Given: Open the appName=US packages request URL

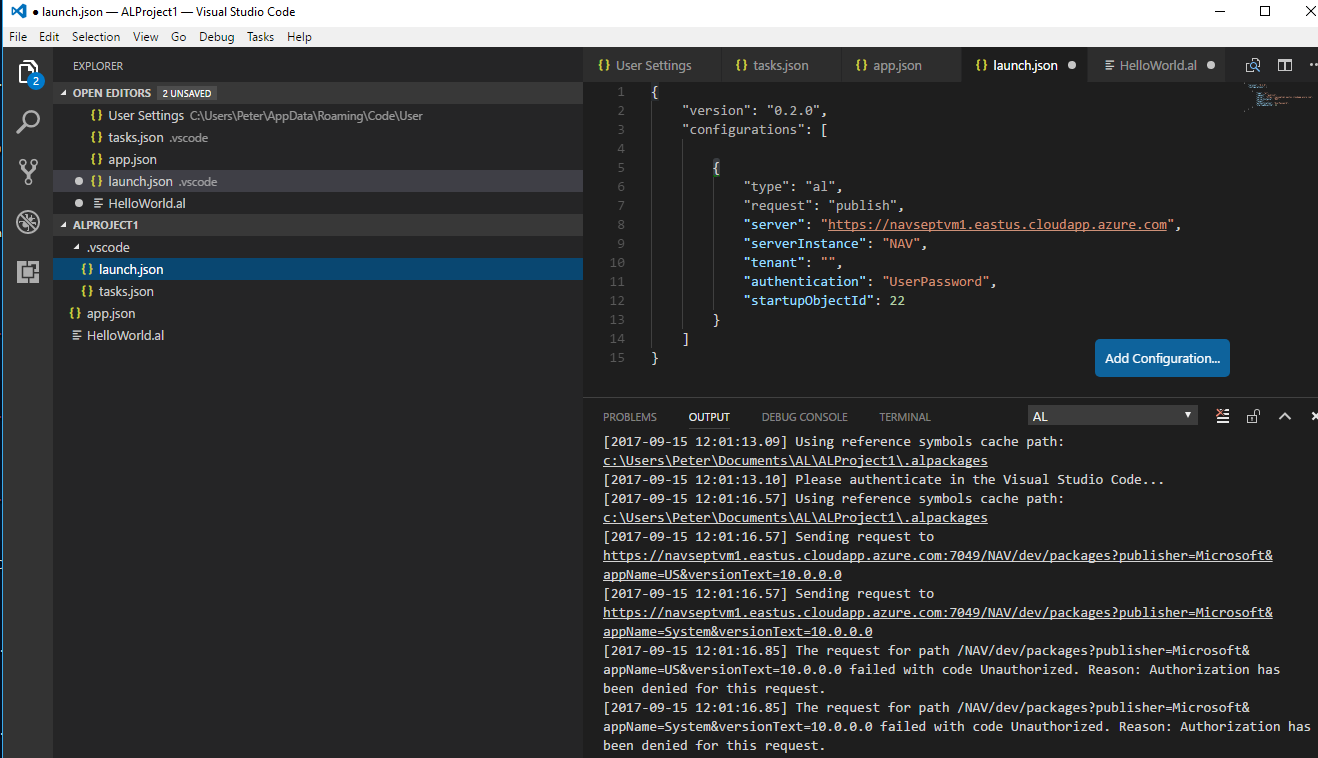Looking at the screenshot, I should click(938, 565).
